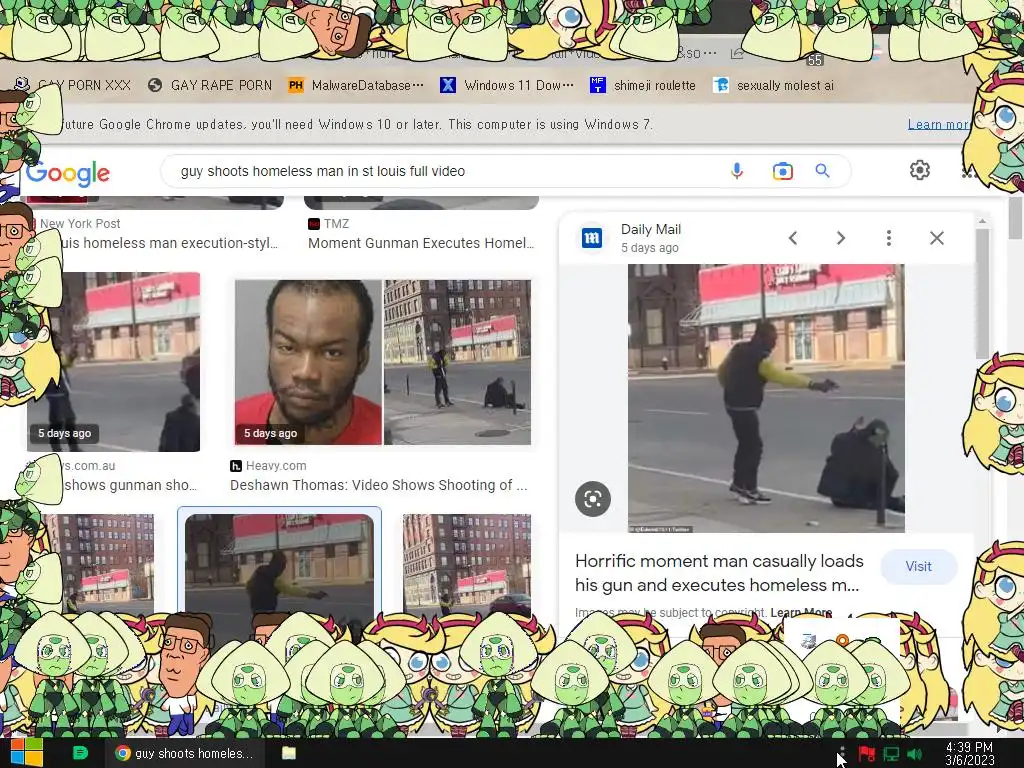The height and width of the screenshot is (768, 1024).
Task: Select the Heavy.com result thumbnail
Action: (383, 362)
